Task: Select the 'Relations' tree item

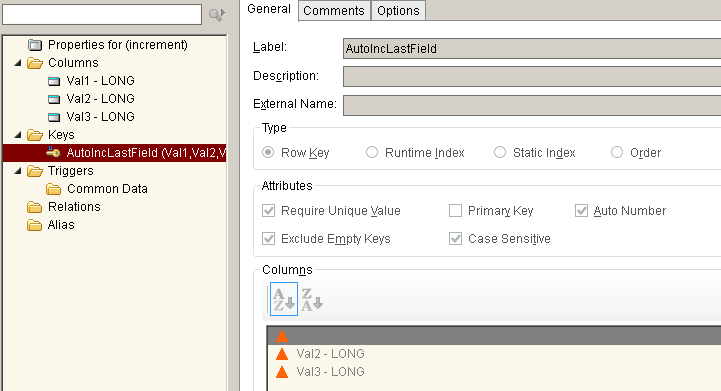Action: tap(74, 207)
